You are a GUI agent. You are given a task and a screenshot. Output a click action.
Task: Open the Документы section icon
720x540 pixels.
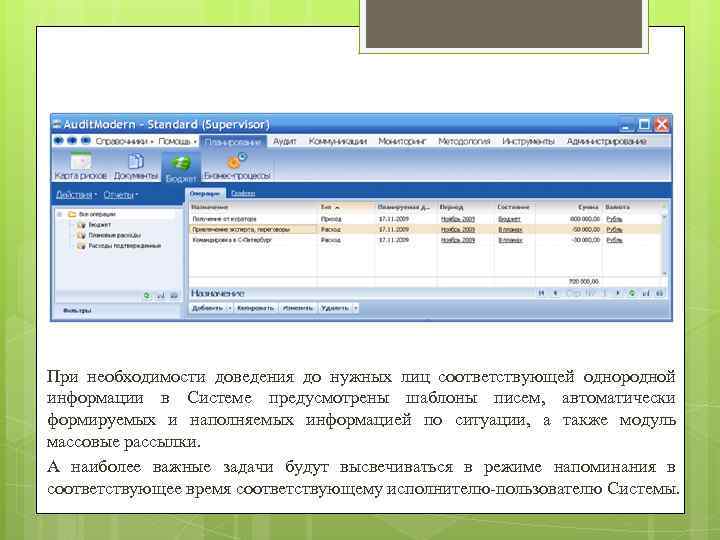tap(135, 161)
